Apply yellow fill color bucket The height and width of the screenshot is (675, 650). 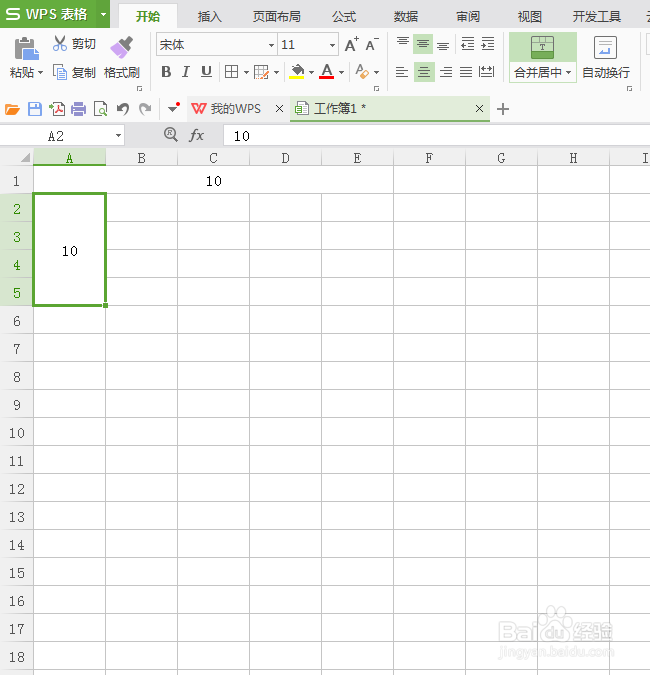pyautogui.click(x=297, y=72)
